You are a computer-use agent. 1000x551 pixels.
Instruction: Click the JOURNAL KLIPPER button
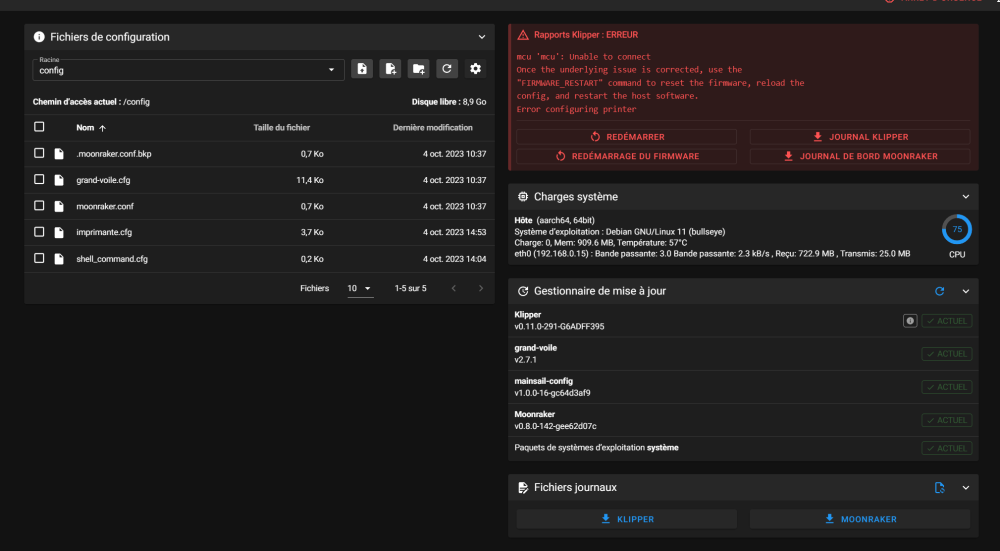(859, 137)
